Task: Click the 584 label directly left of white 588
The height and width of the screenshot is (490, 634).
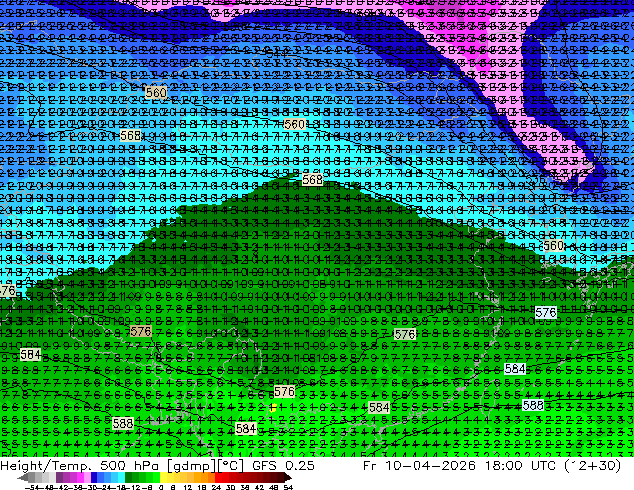Action: [379, 408]
